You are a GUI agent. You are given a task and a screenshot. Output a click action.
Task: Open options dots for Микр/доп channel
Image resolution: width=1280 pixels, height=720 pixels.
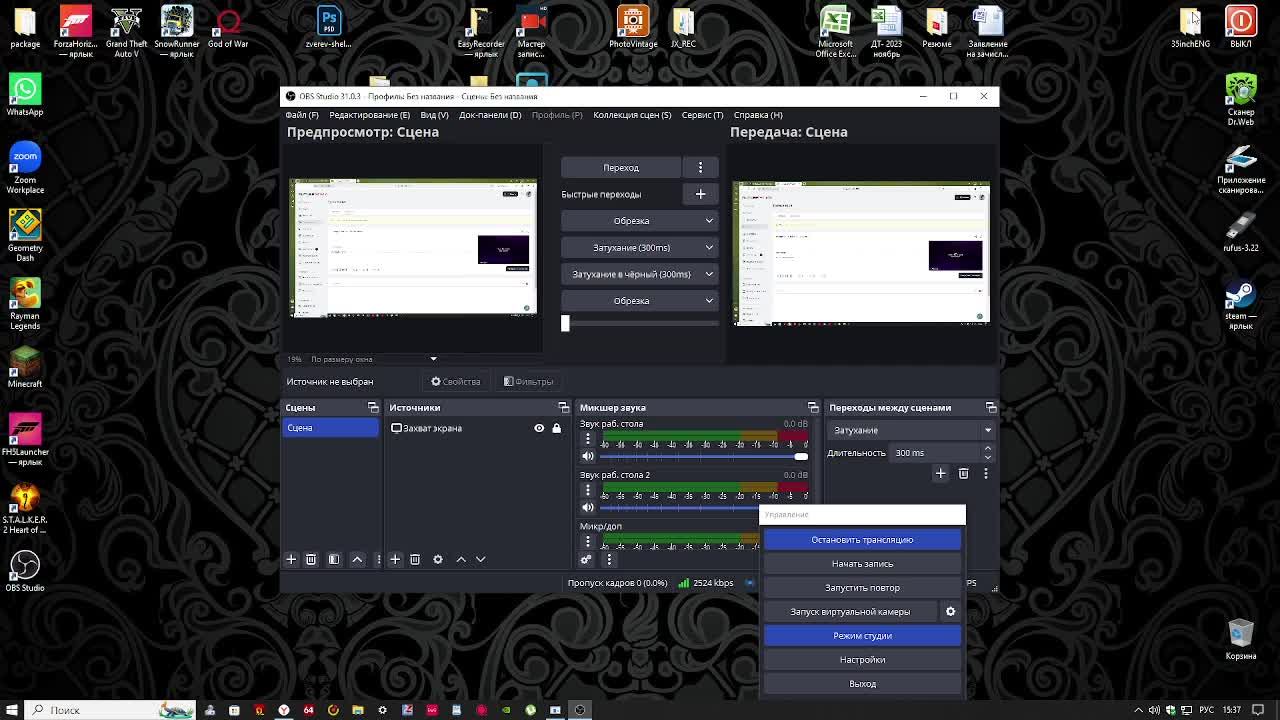588,541
